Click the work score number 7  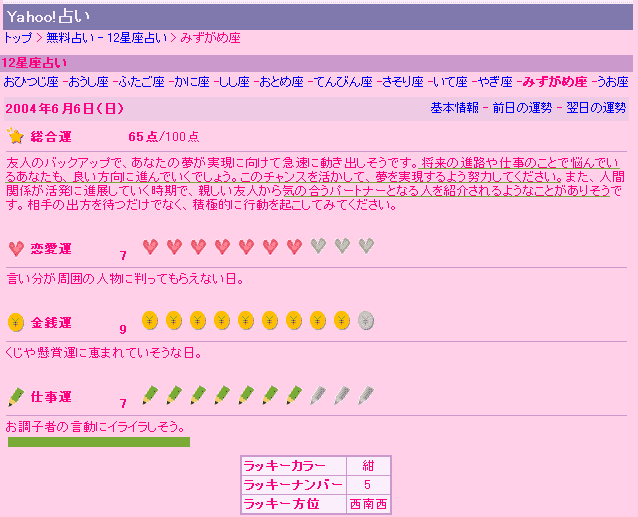click(123, 404)
